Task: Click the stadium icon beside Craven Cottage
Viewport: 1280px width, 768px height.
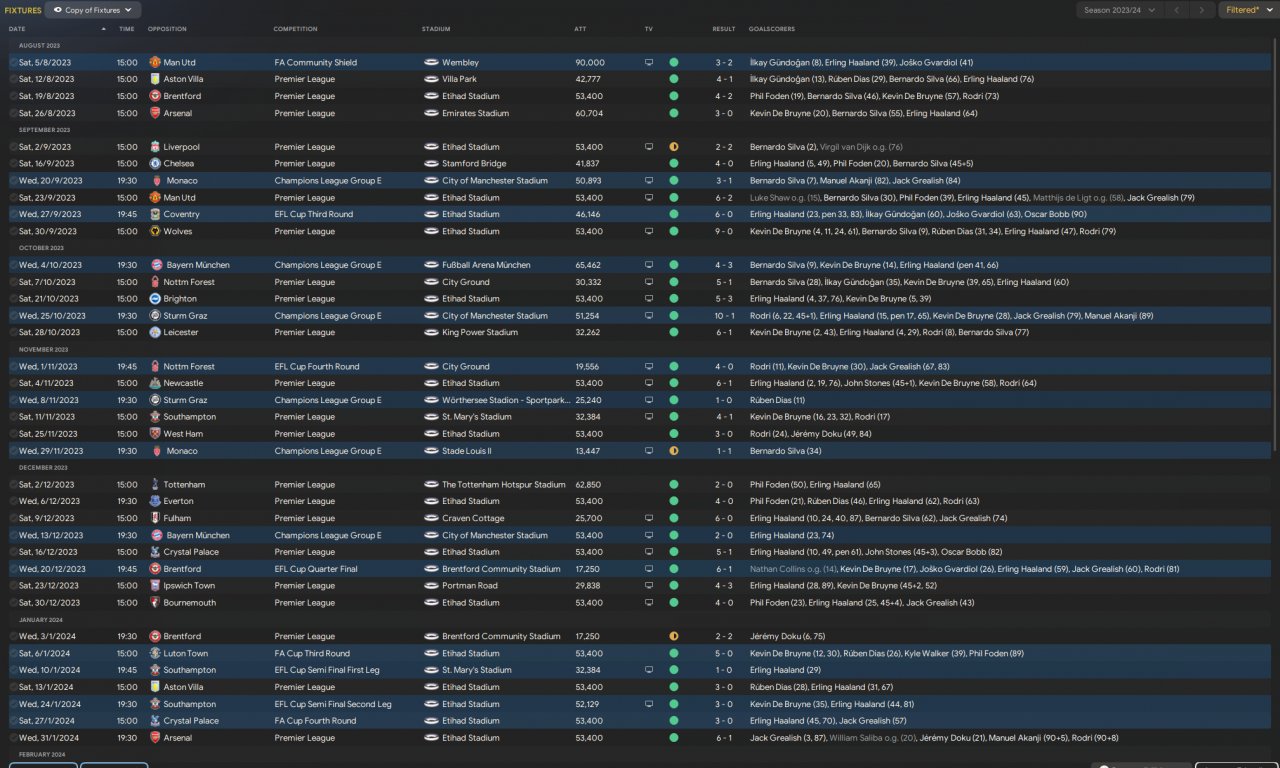Action: (x=431, y=518)
